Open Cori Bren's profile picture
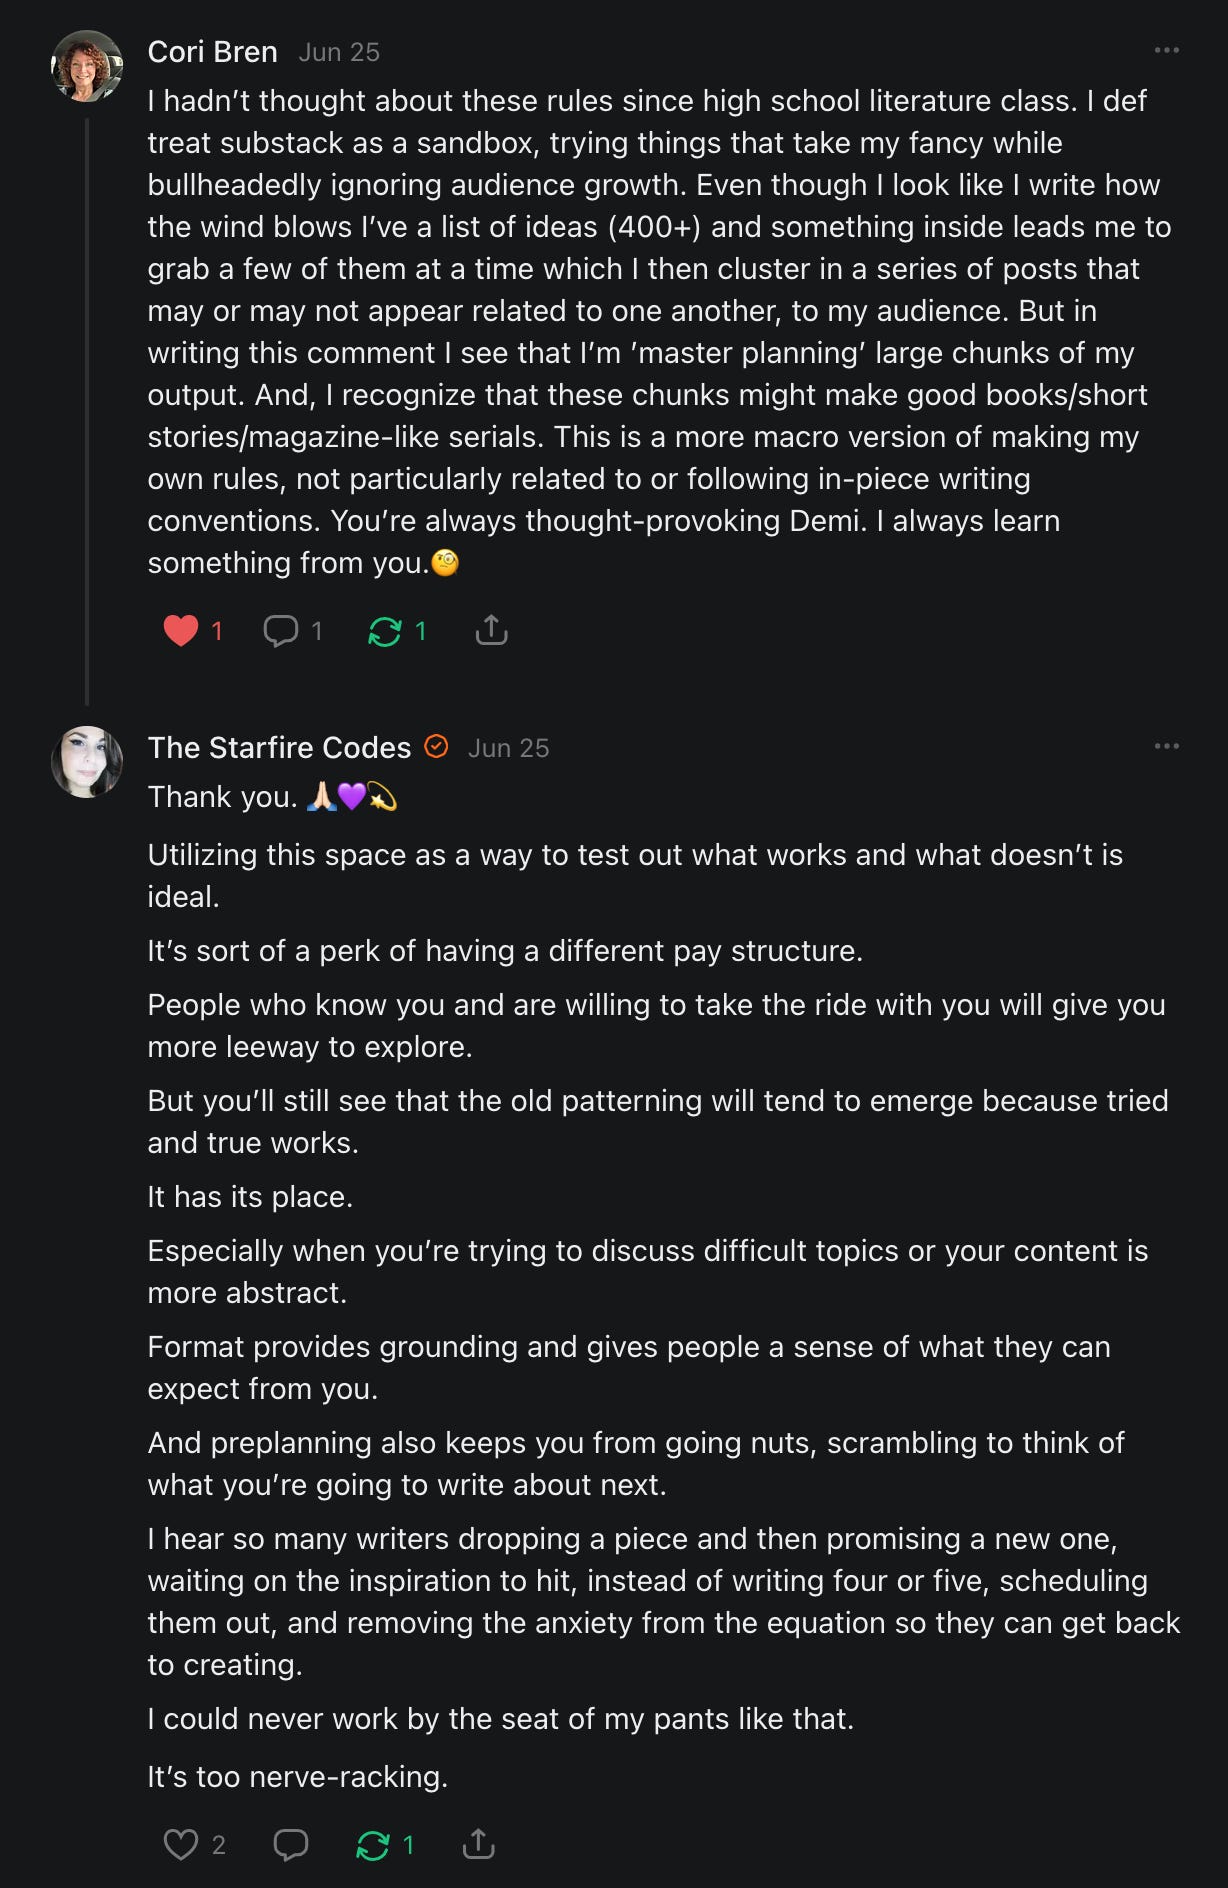1228x1888 pixels. pyautogui.click(x=87, y=66)
